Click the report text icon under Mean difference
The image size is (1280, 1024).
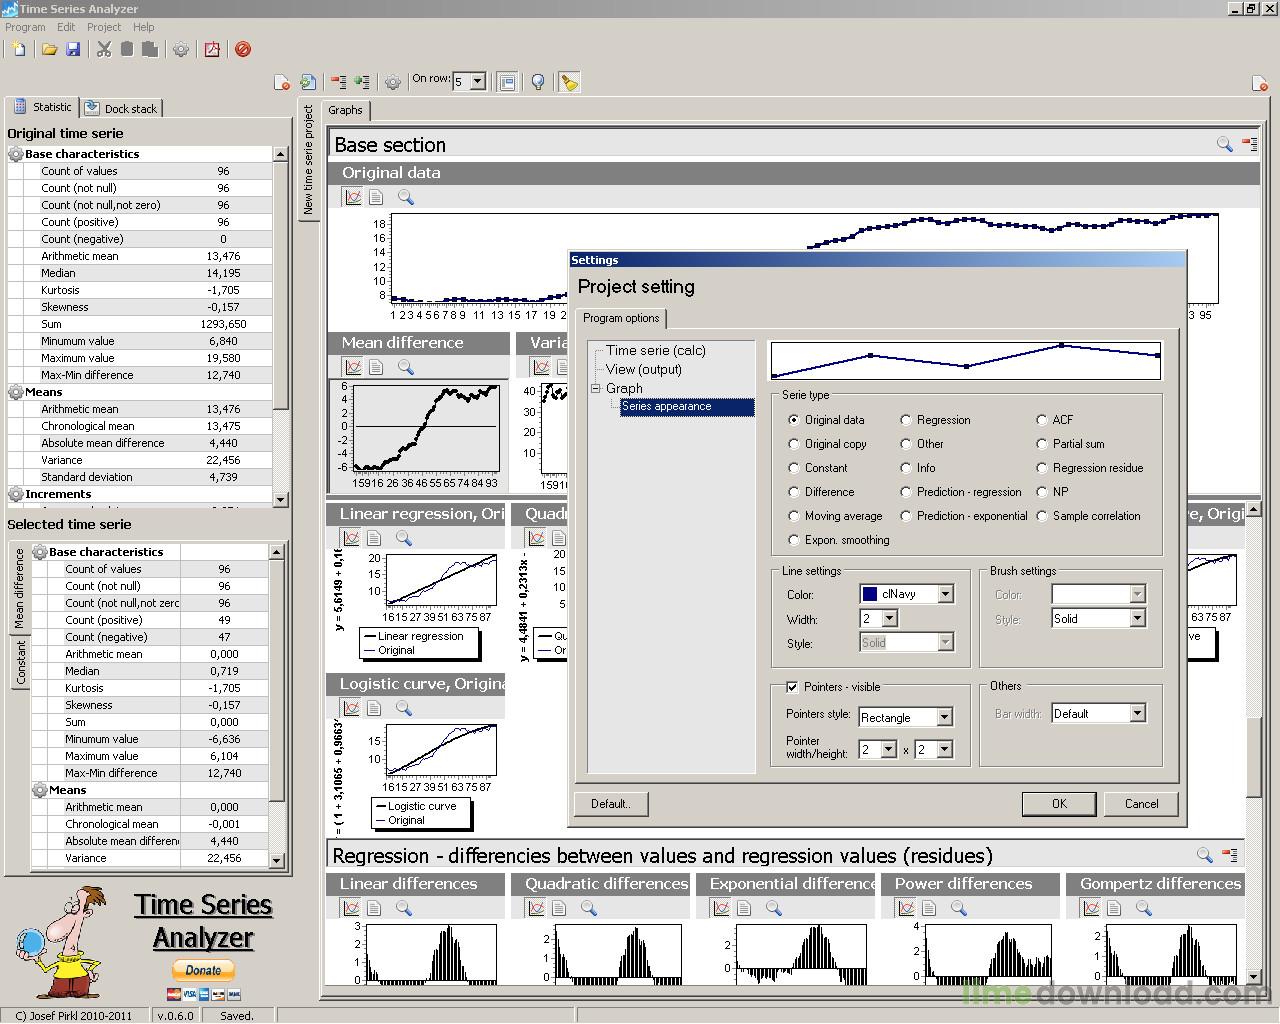[x=377, y=367]
